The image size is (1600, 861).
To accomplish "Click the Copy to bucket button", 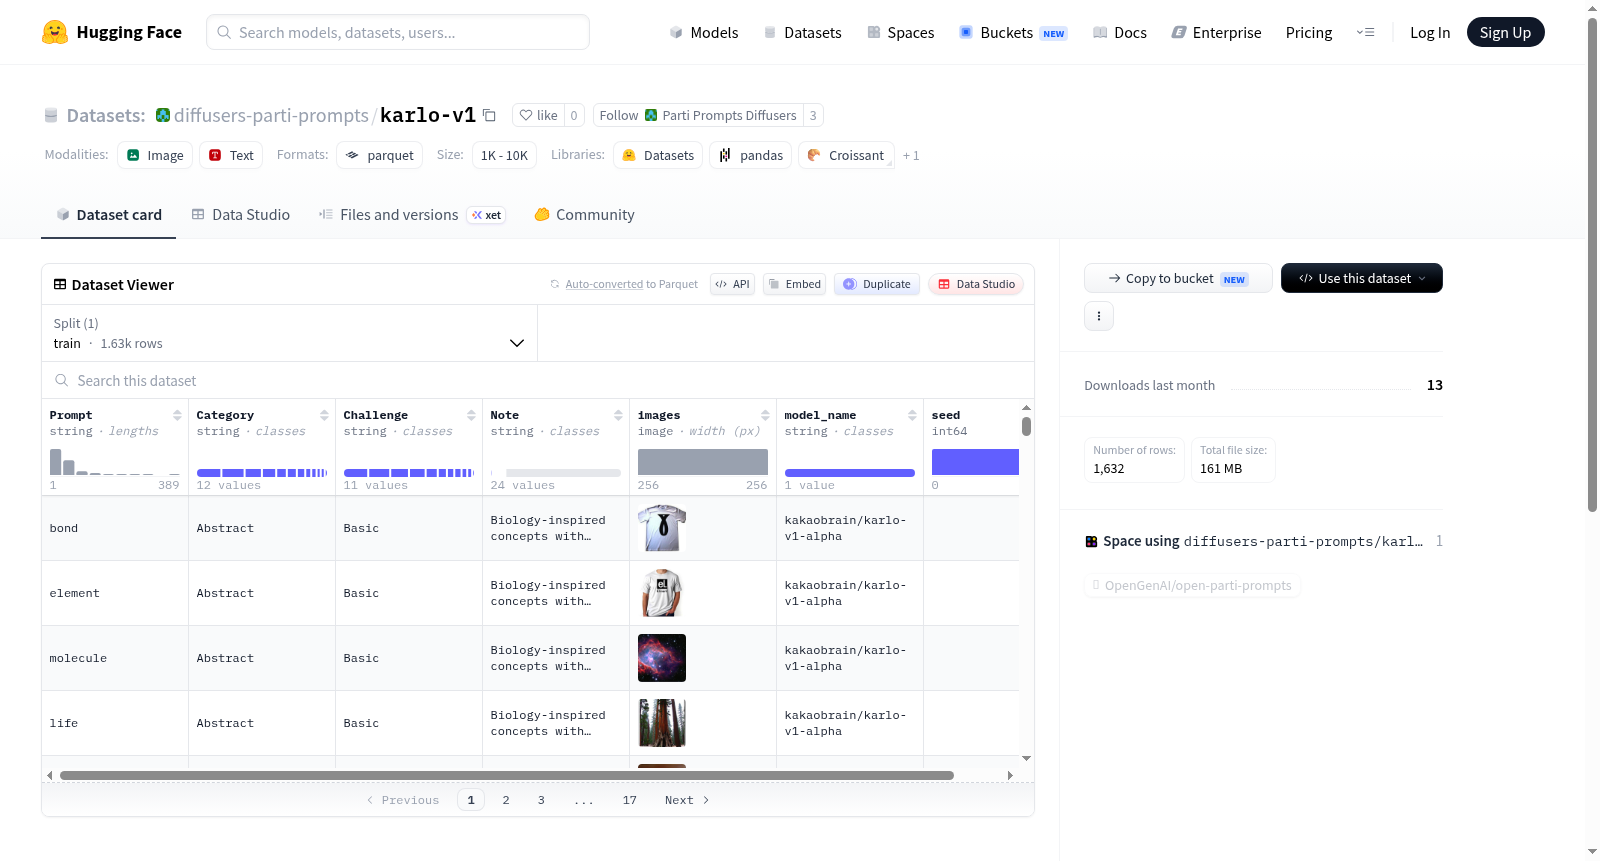I will pos(1178,278).
